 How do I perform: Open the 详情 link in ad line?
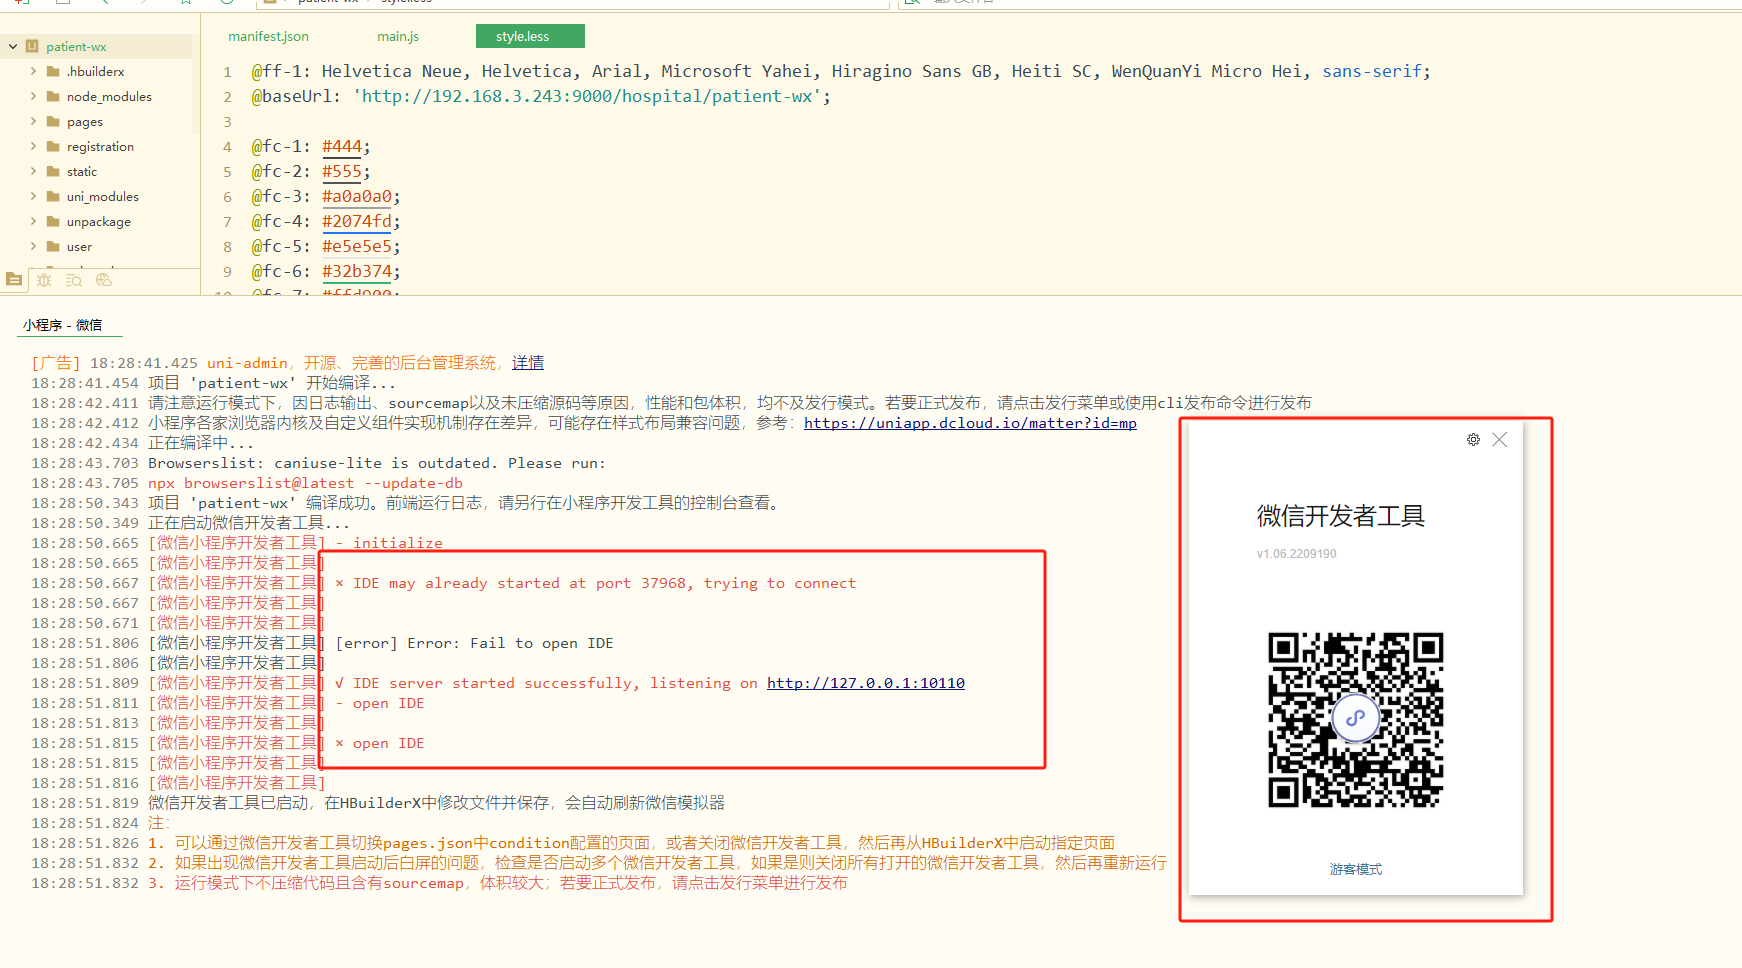tap(528, 363)
